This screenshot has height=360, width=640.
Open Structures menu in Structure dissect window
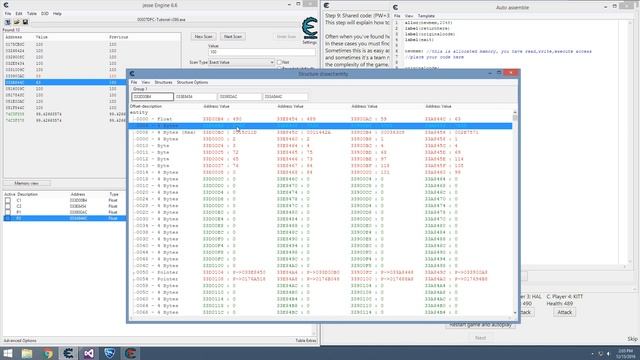163,82
